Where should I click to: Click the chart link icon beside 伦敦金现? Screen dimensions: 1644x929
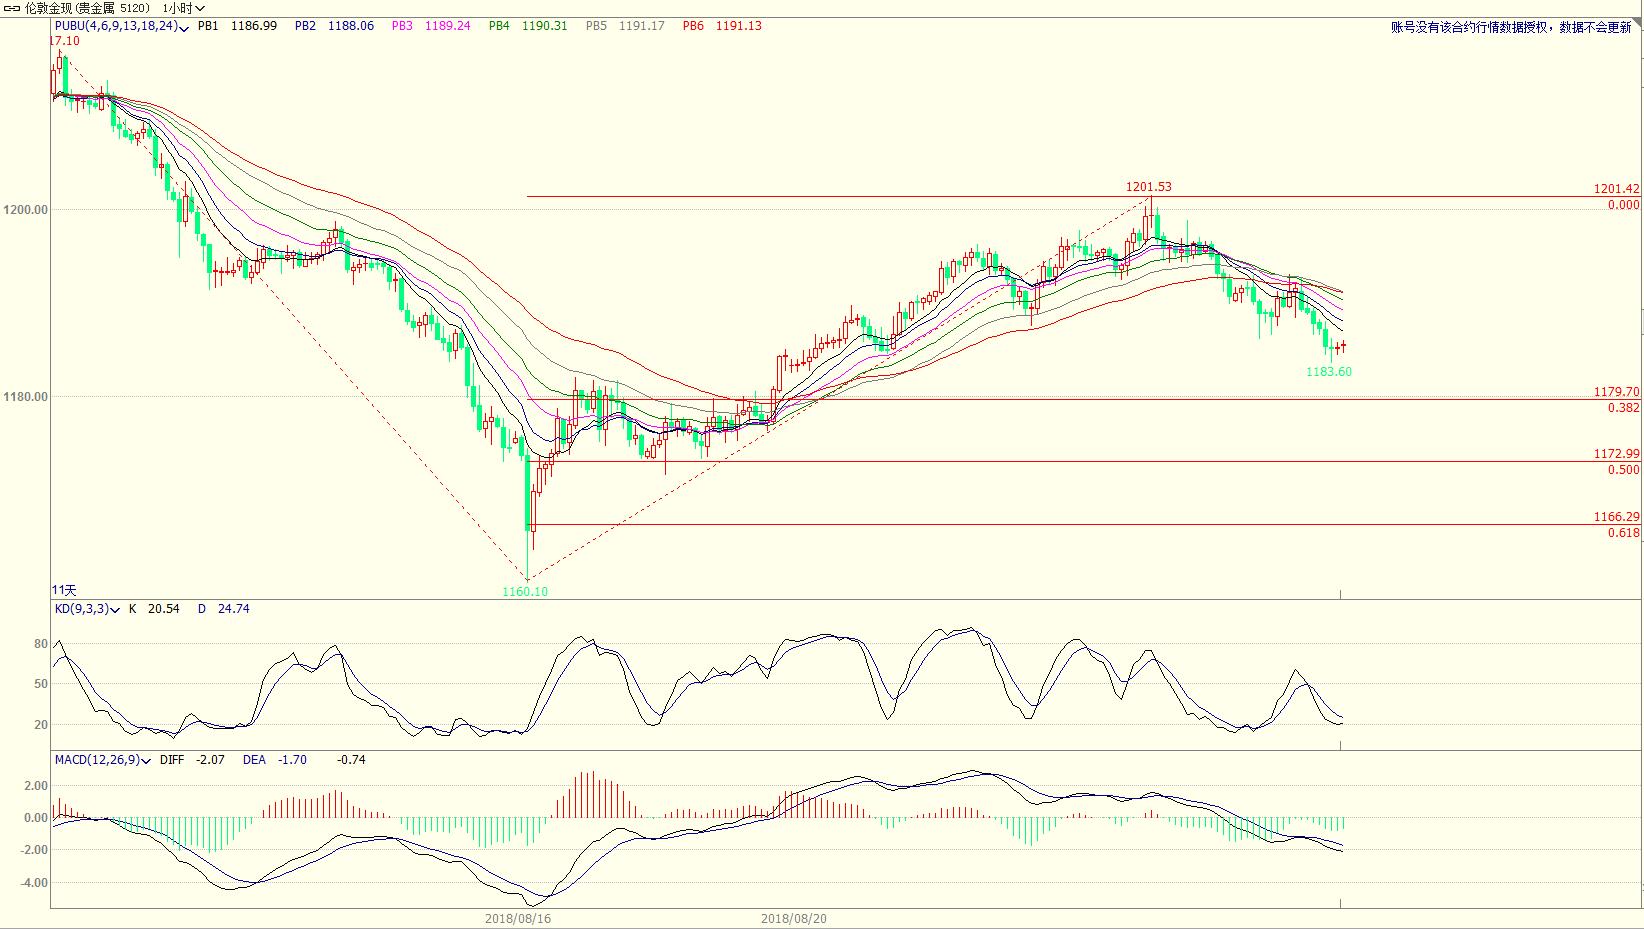(12, 8)
